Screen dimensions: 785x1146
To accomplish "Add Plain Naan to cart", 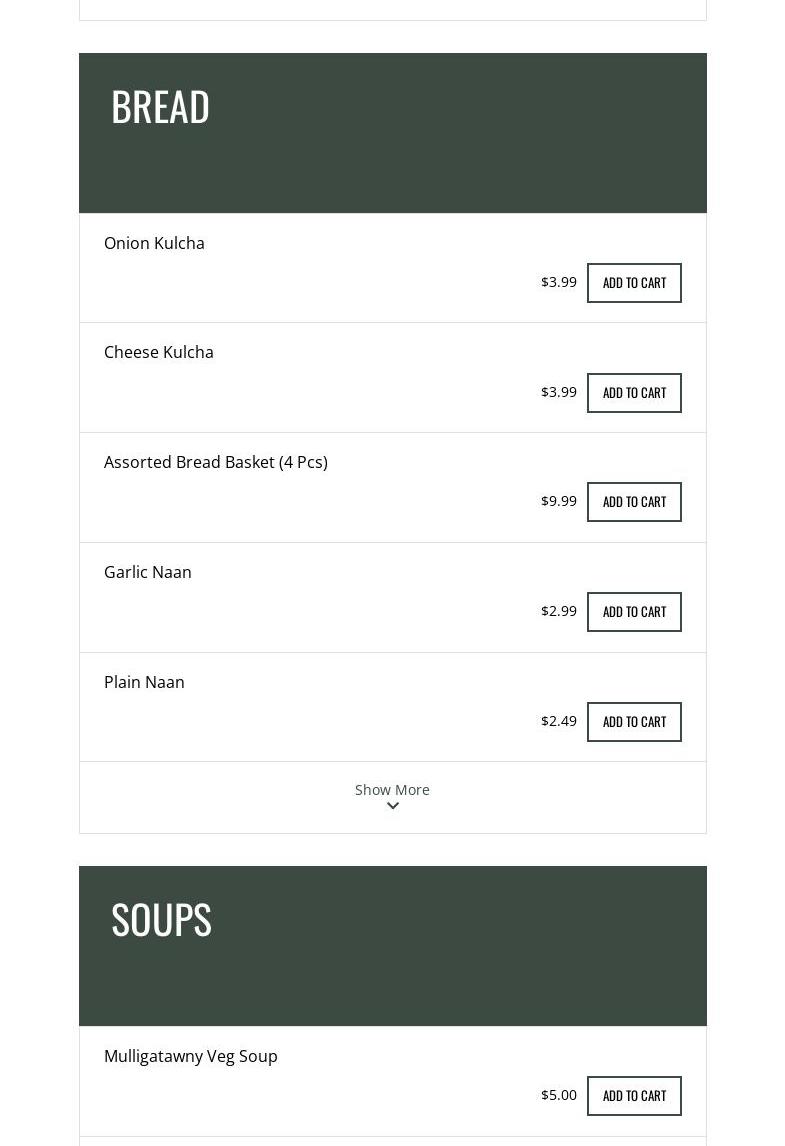I will (634, 722).
